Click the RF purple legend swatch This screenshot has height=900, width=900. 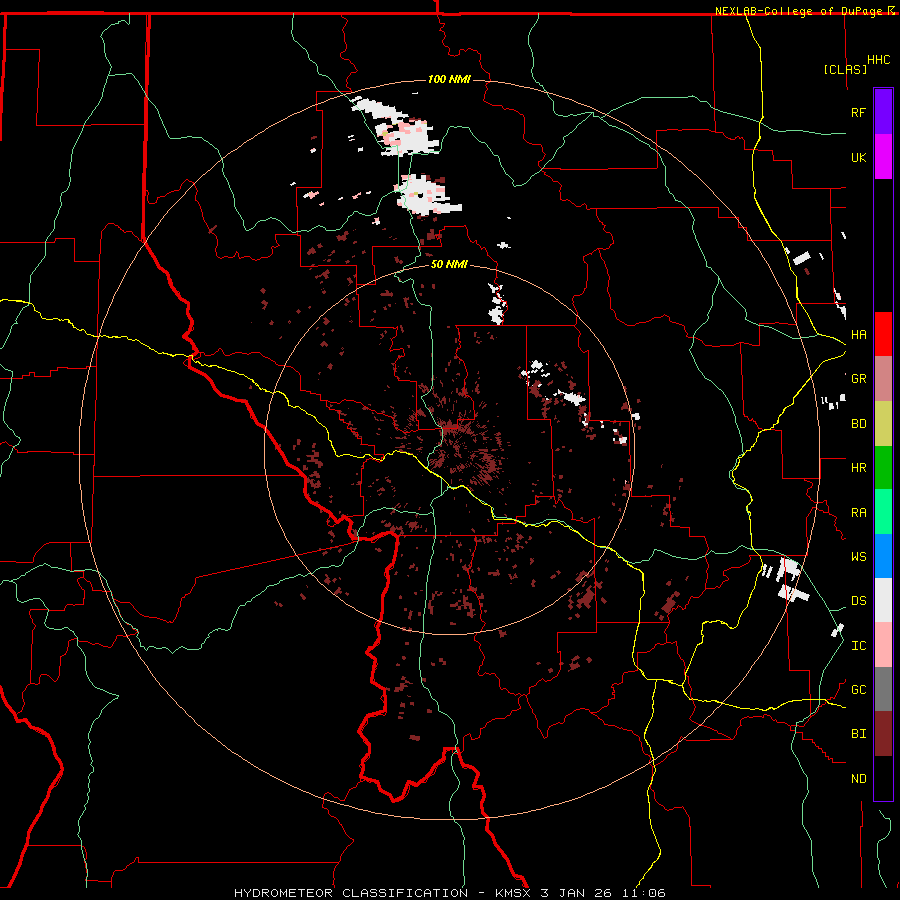[x=883, y=112]
